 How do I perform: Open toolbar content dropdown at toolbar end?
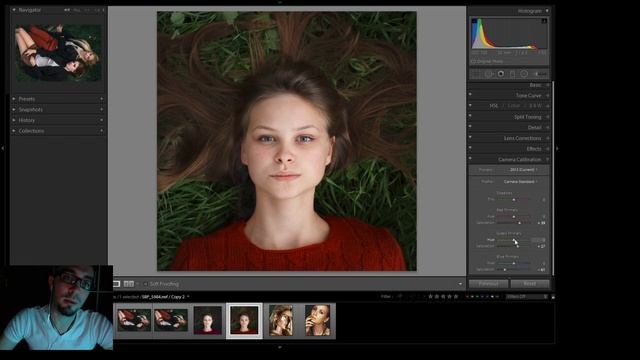460,284
